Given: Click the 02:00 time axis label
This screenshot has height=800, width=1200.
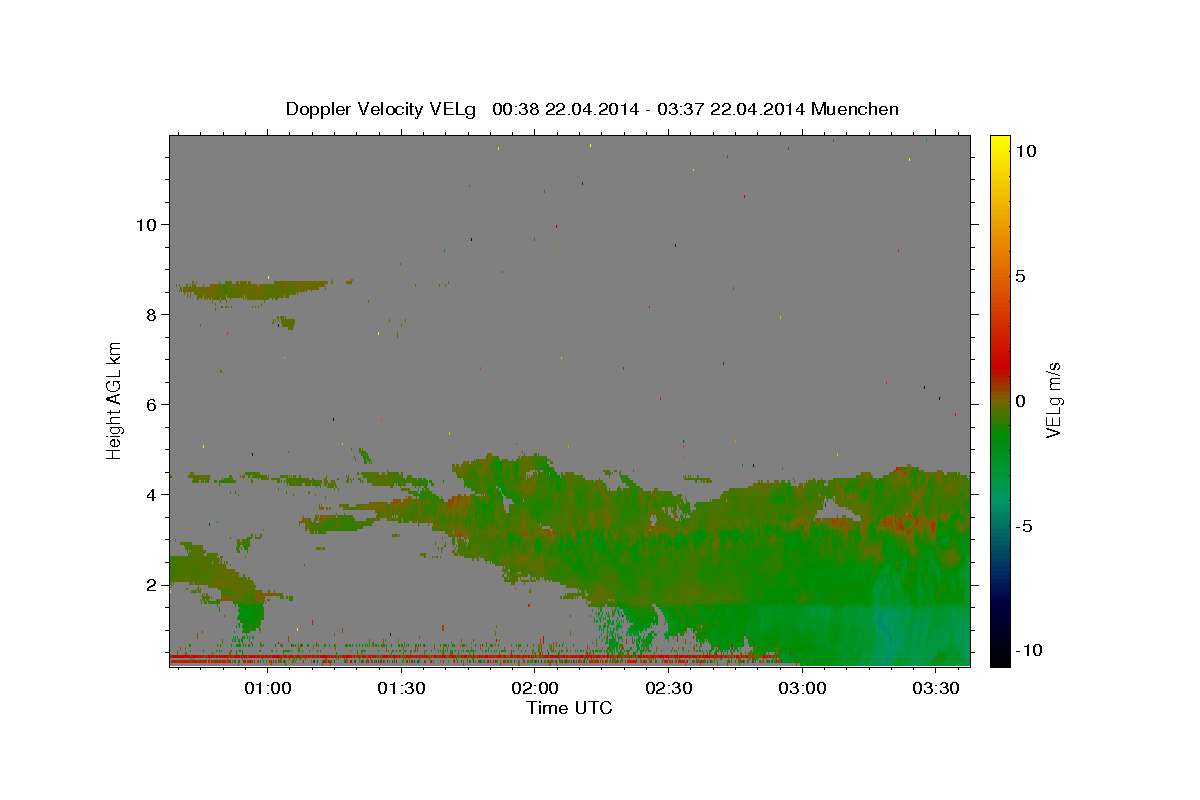Looking at the screenshot, I should point(535,688).
